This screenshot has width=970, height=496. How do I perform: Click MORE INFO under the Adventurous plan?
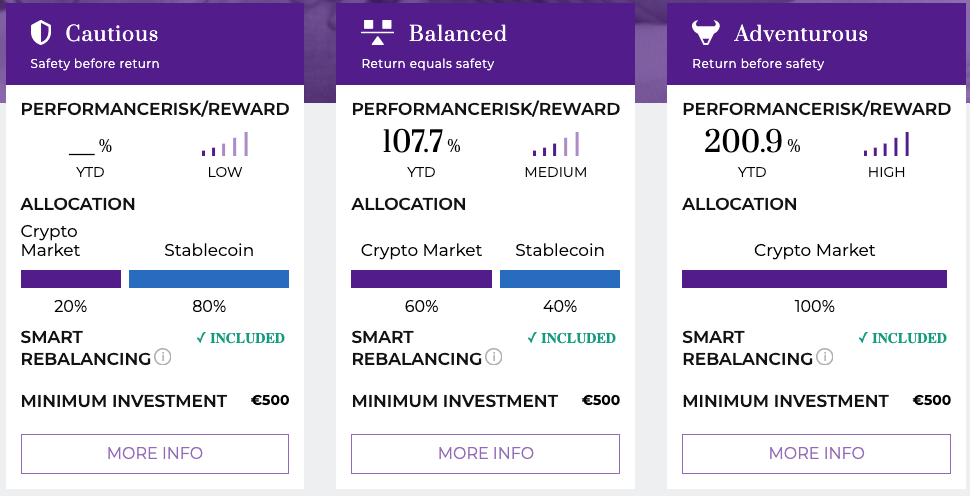point(817,453)
